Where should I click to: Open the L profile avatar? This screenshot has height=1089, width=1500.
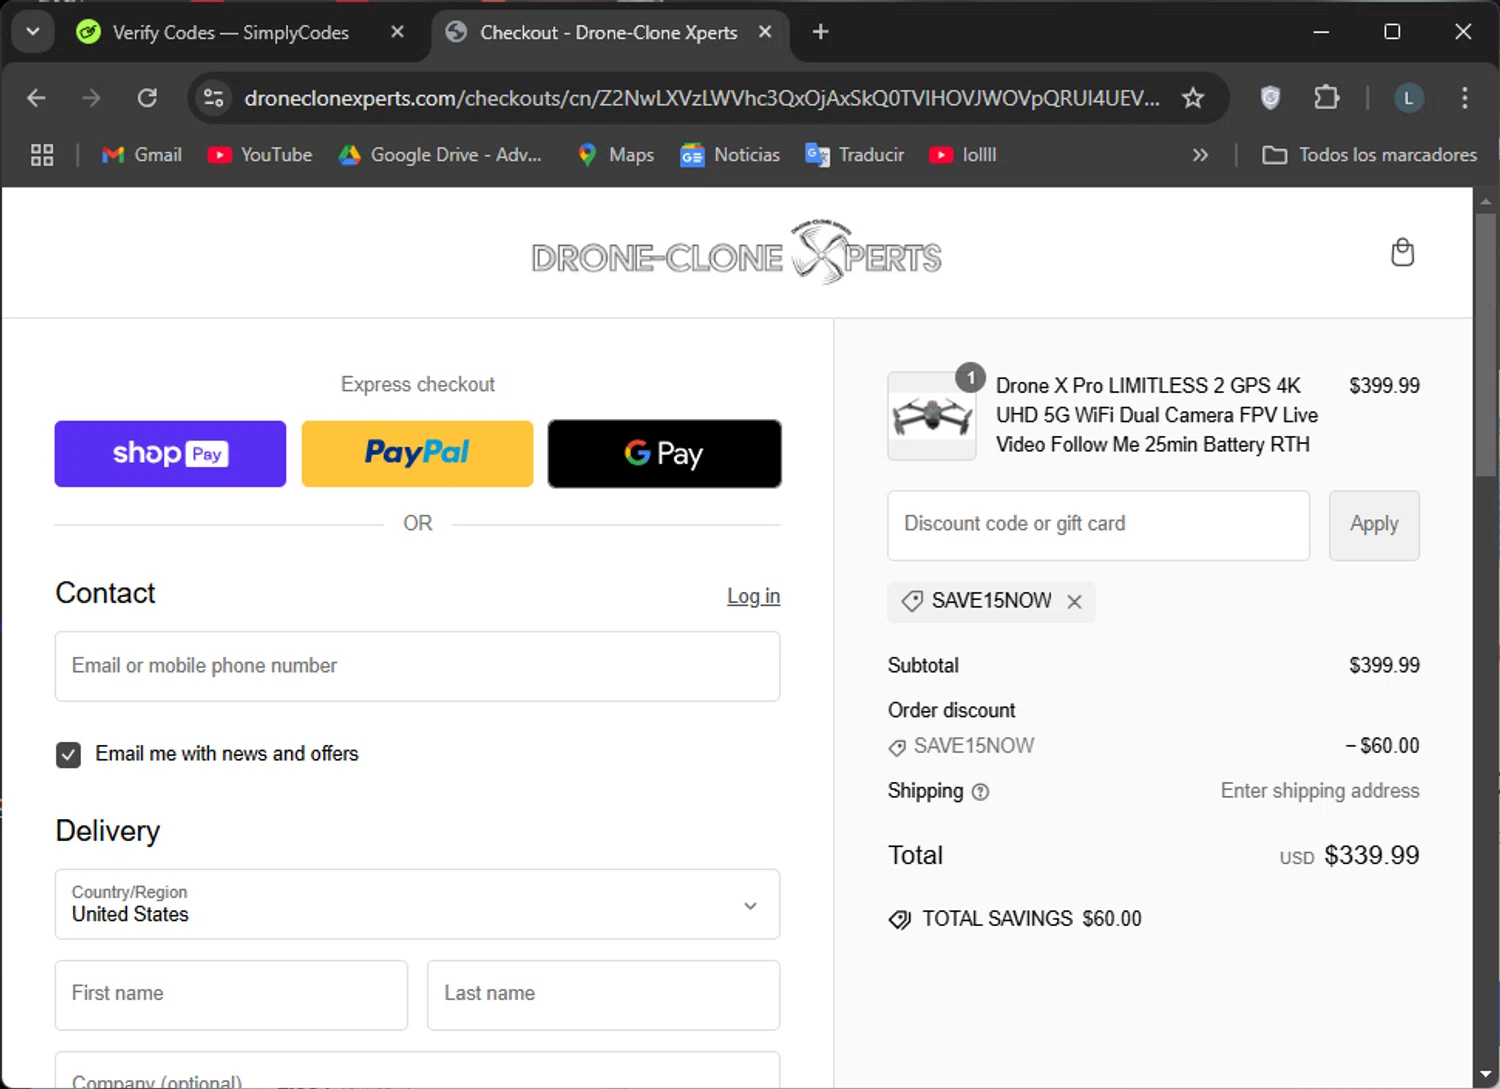[x=1409, y=98]
